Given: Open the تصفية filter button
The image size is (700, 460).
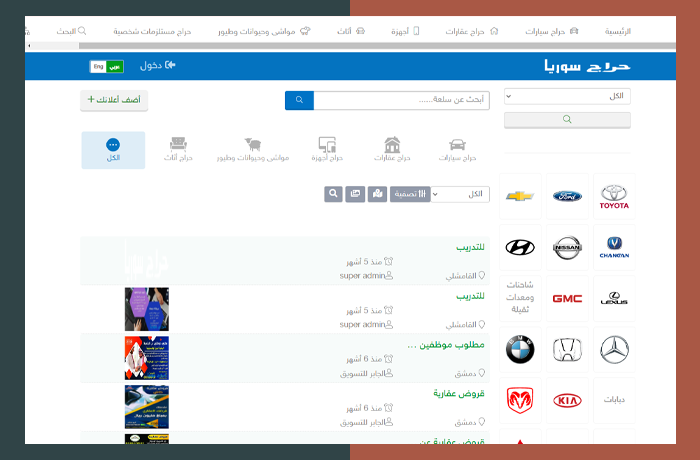Looking at the screenshot, I should click(x=410, y=194).
